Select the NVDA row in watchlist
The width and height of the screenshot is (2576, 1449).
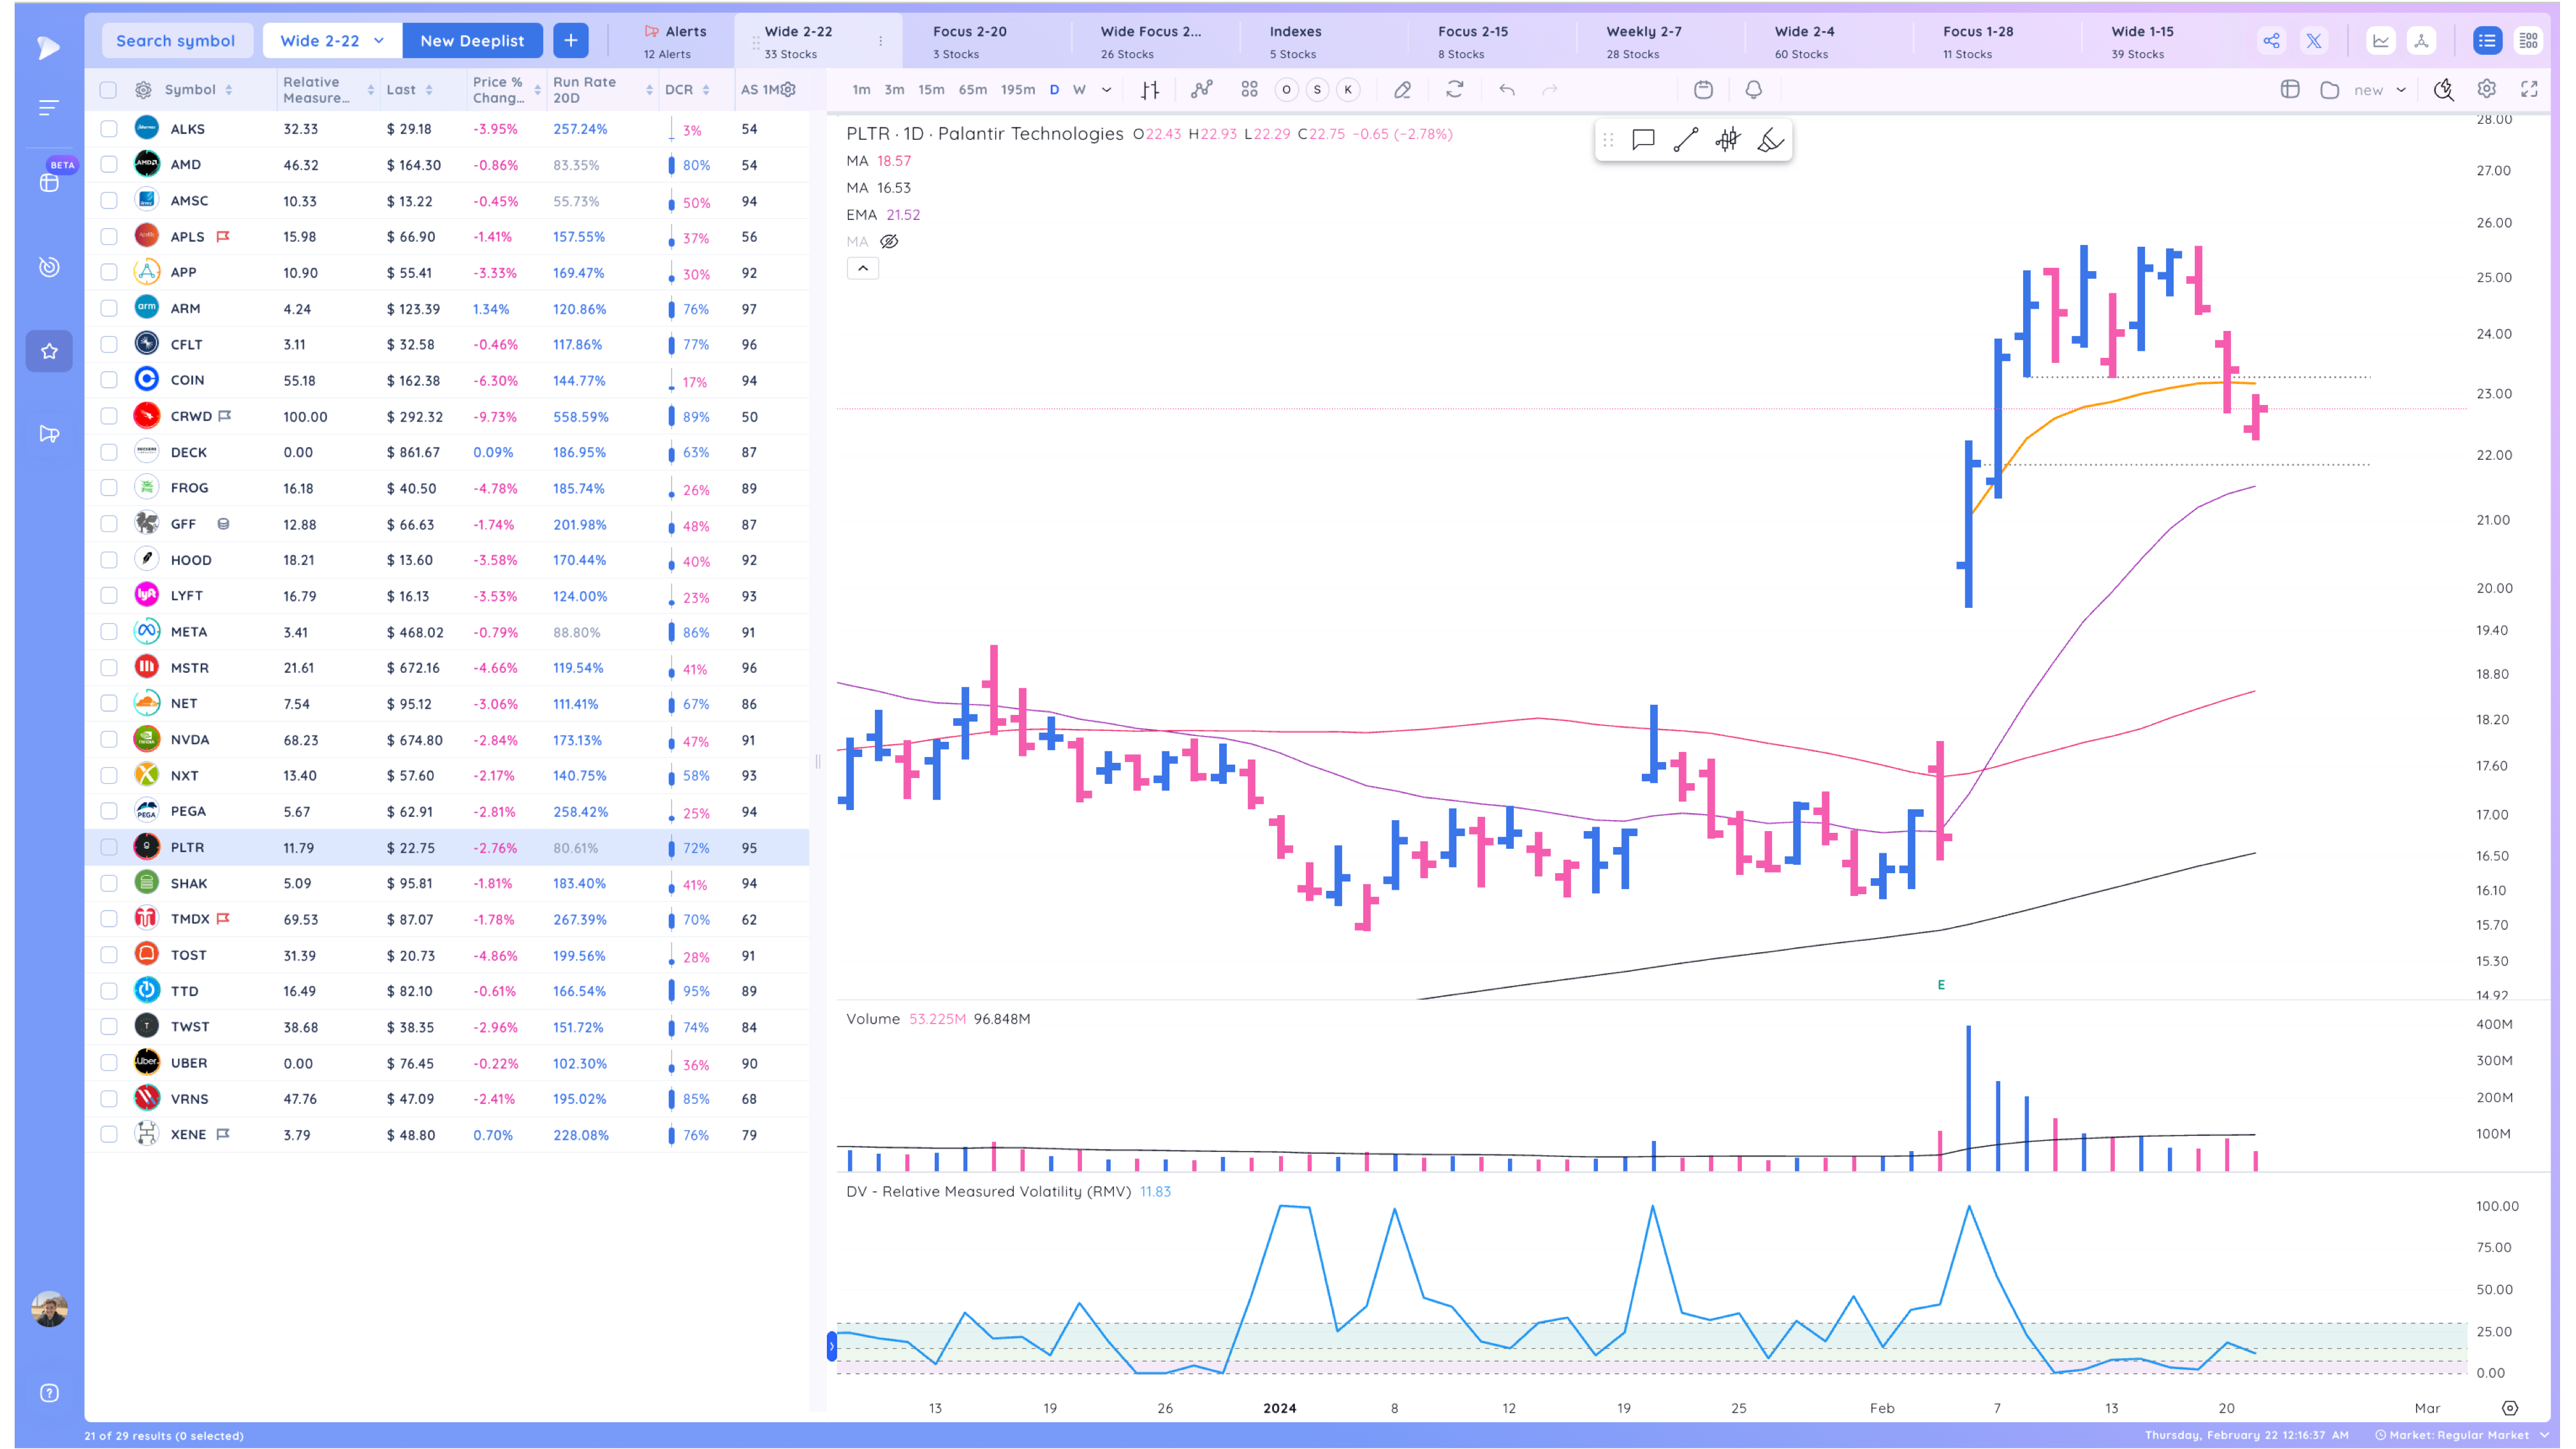(447, 739)
